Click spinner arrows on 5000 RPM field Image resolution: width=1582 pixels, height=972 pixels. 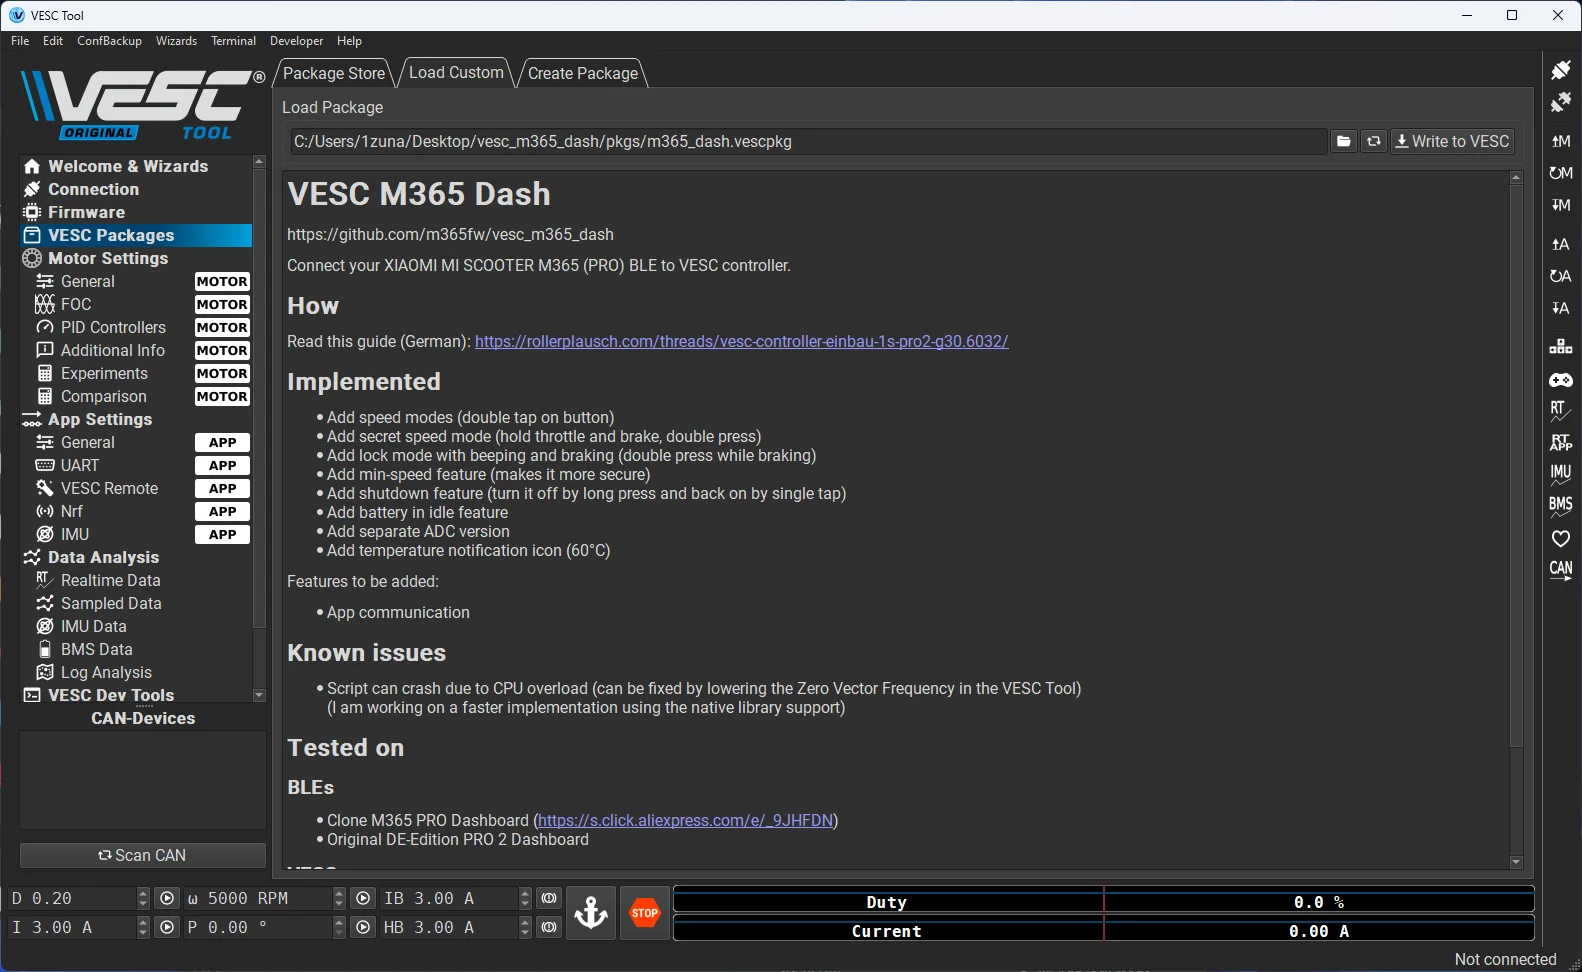pos(339,899)
